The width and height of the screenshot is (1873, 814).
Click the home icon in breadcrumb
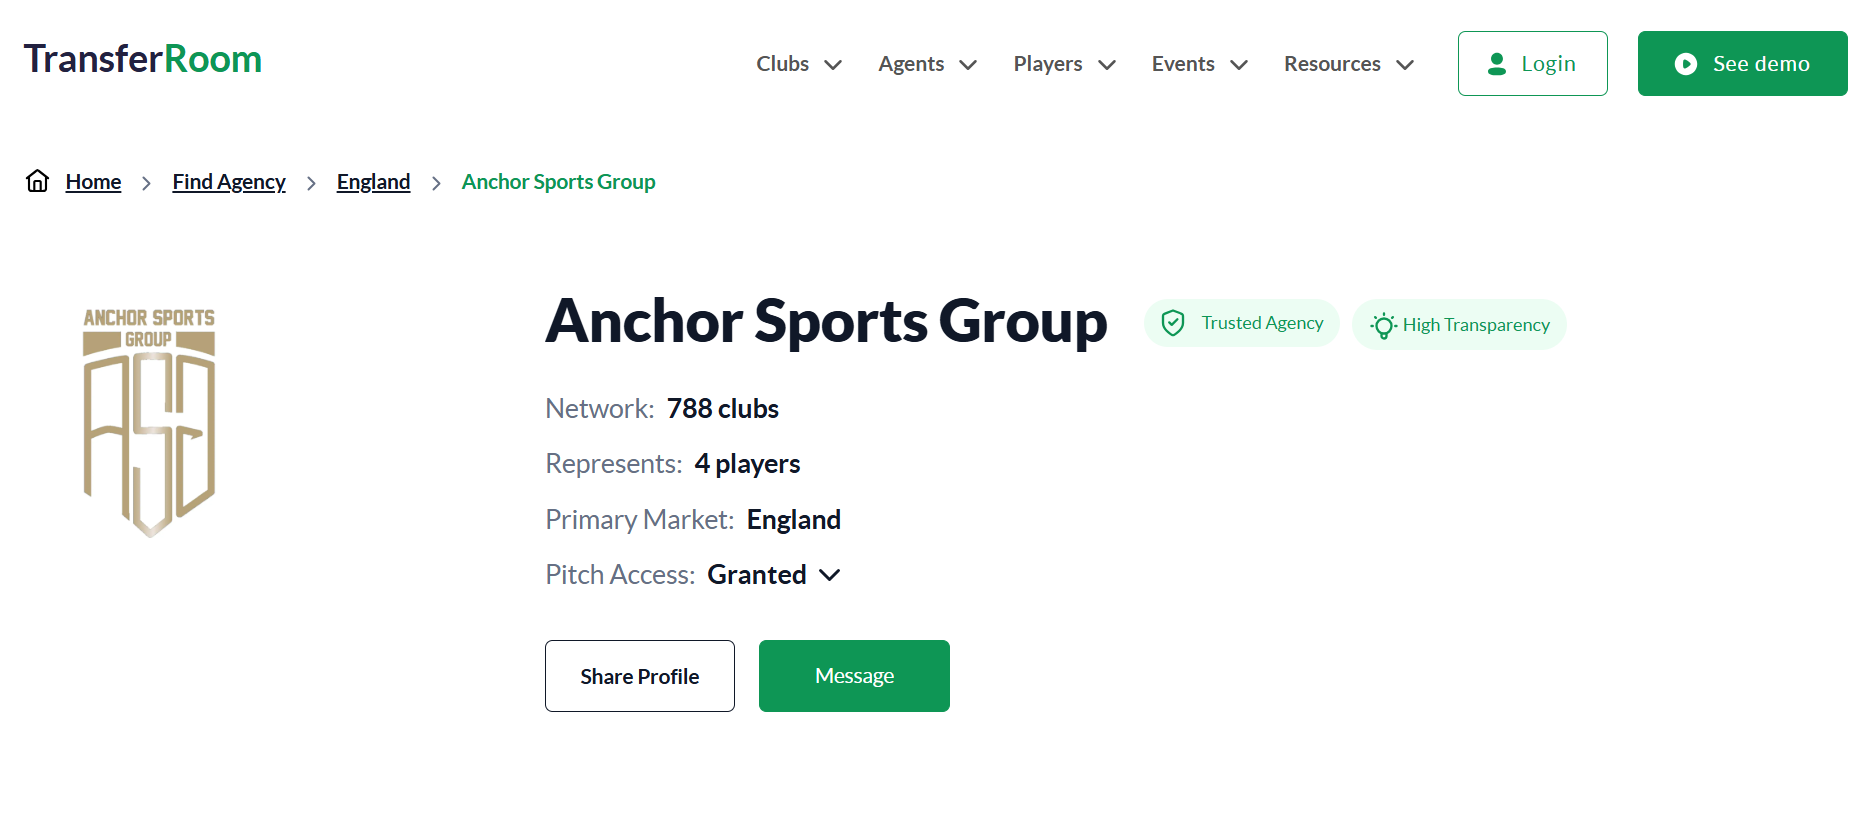point(38,181)
